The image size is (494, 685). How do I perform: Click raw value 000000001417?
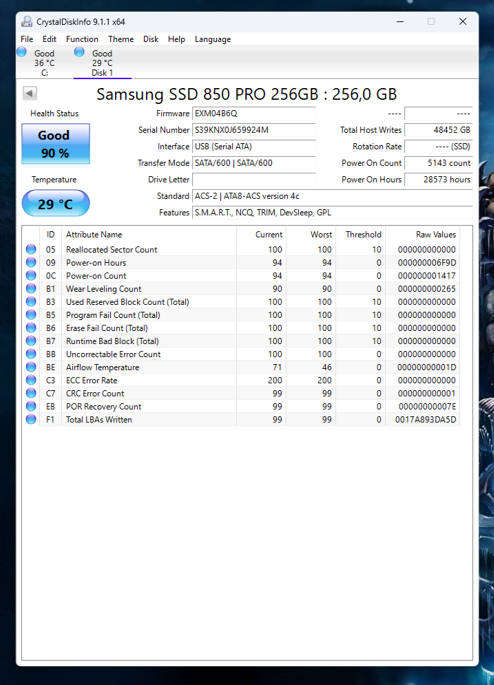[427, 276]
